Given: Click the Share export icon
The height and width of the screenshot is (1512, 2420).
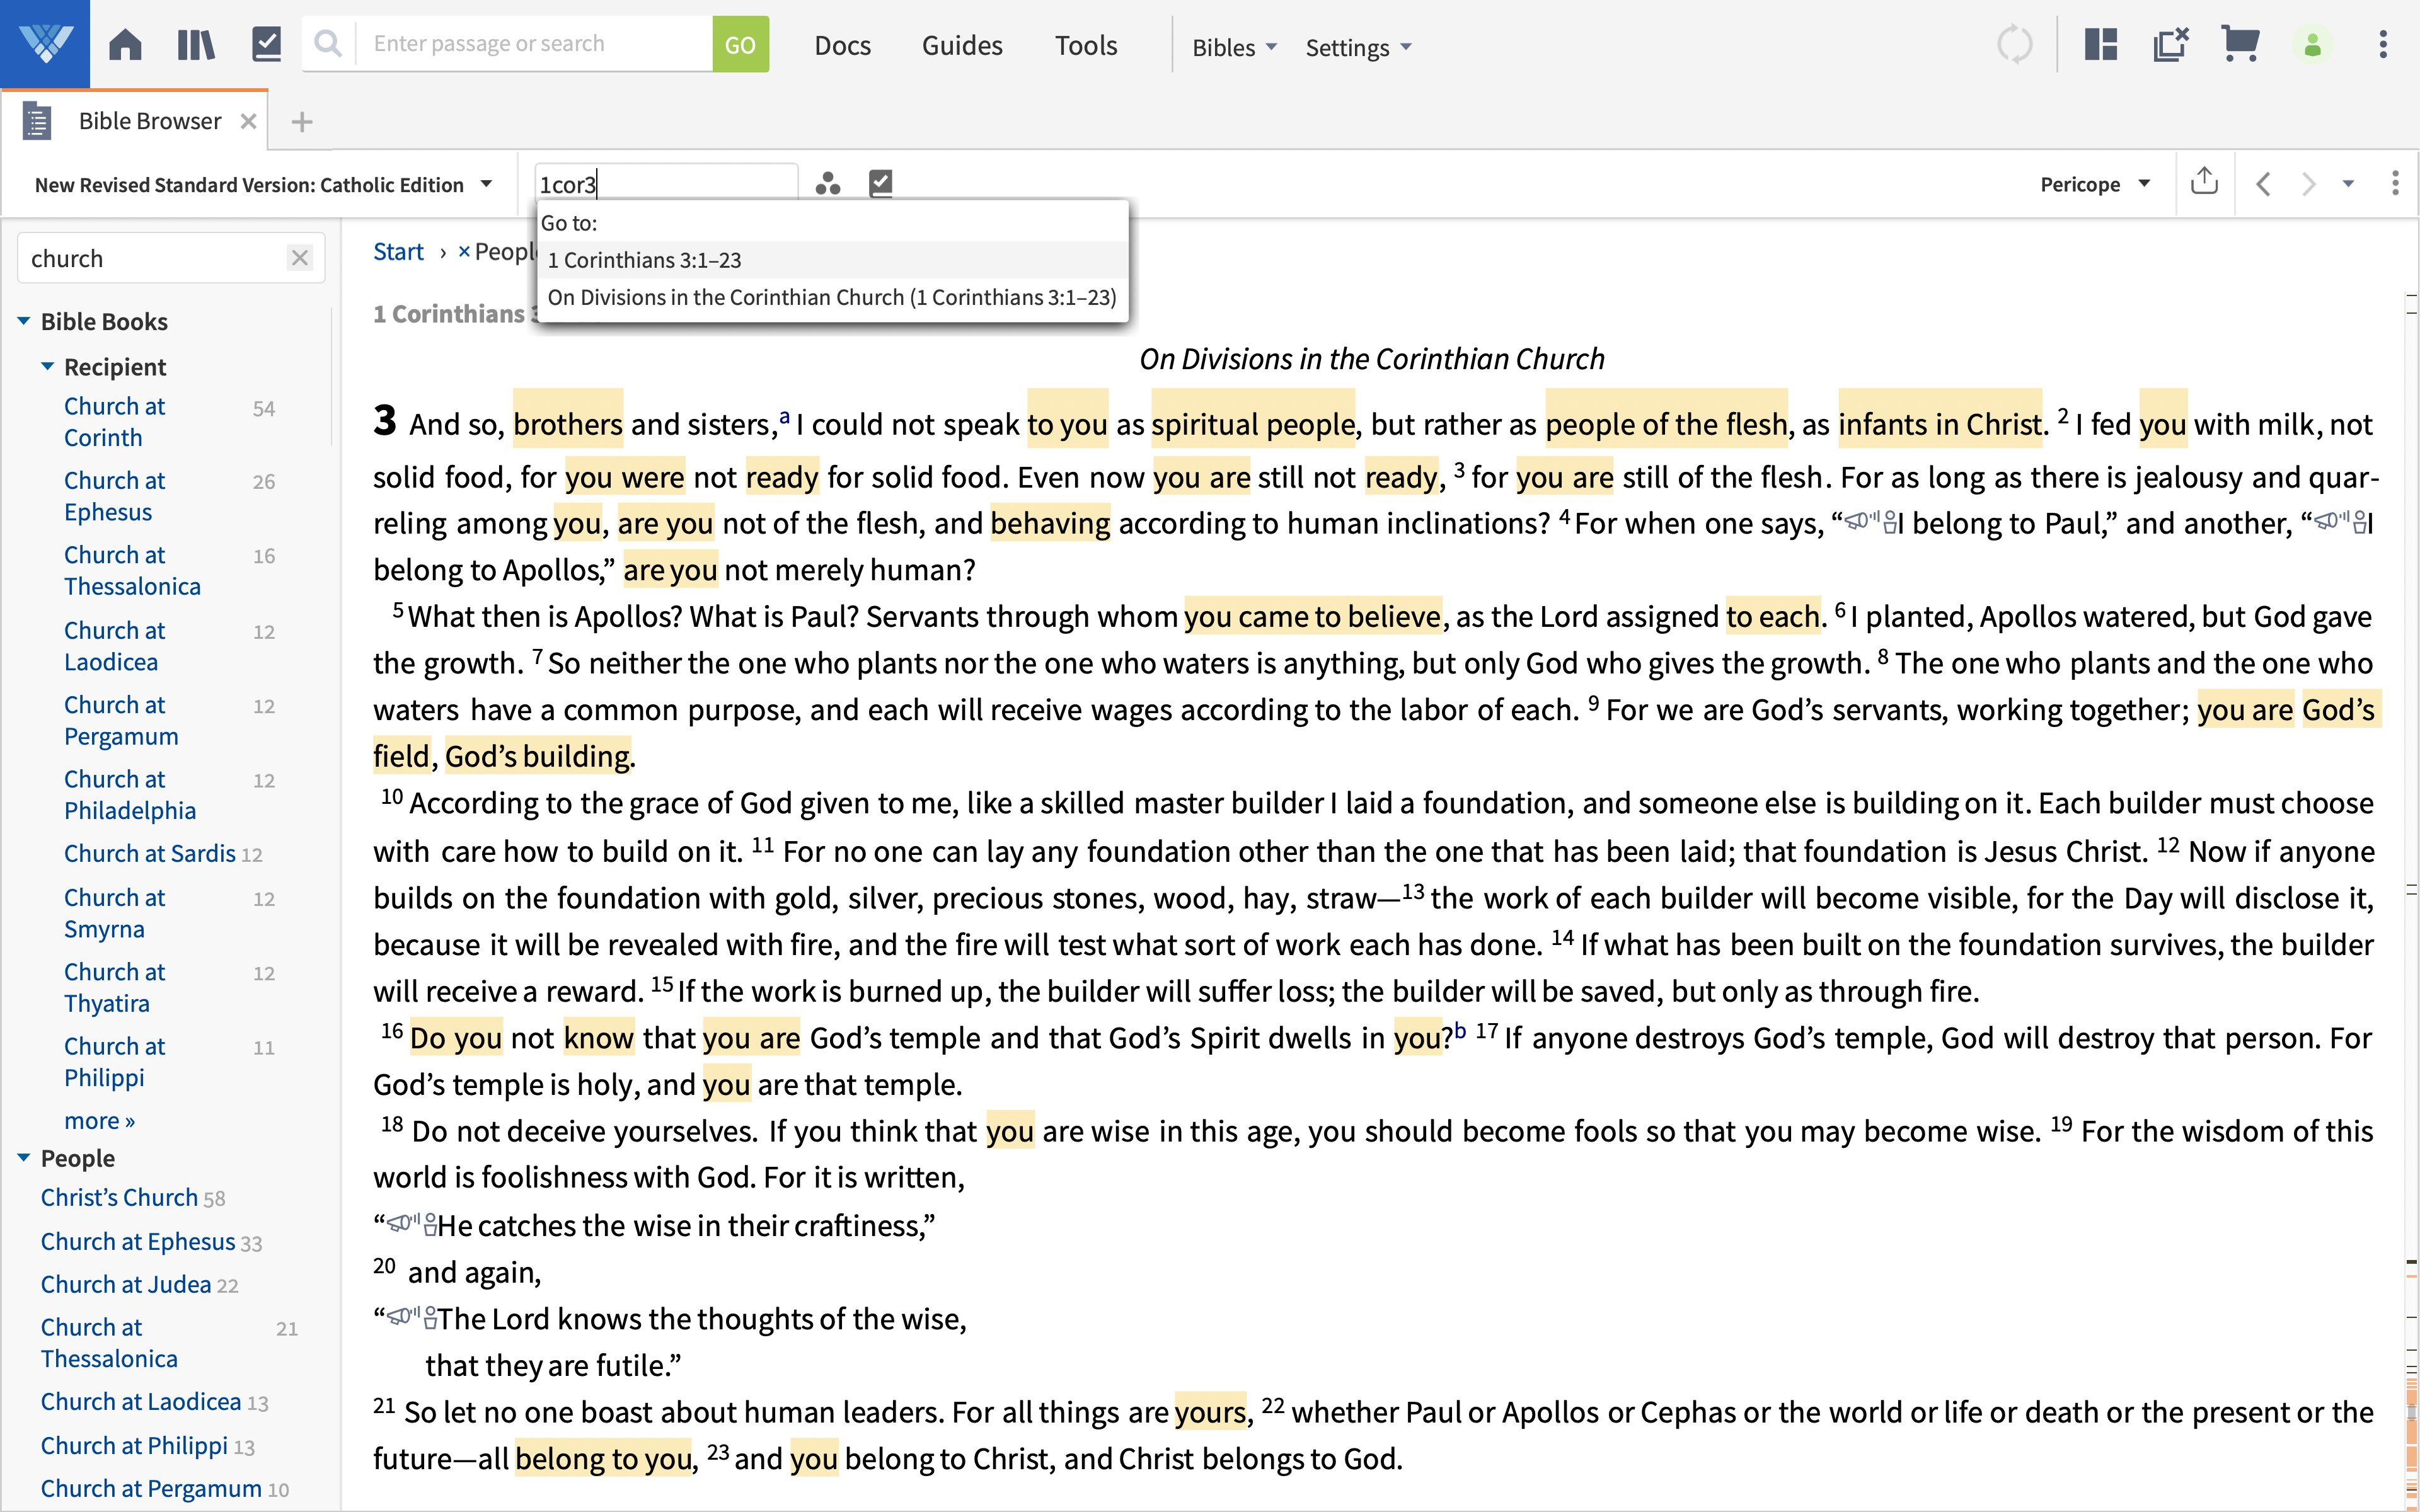Looking at the screenshot, I should pos(2204,182).
